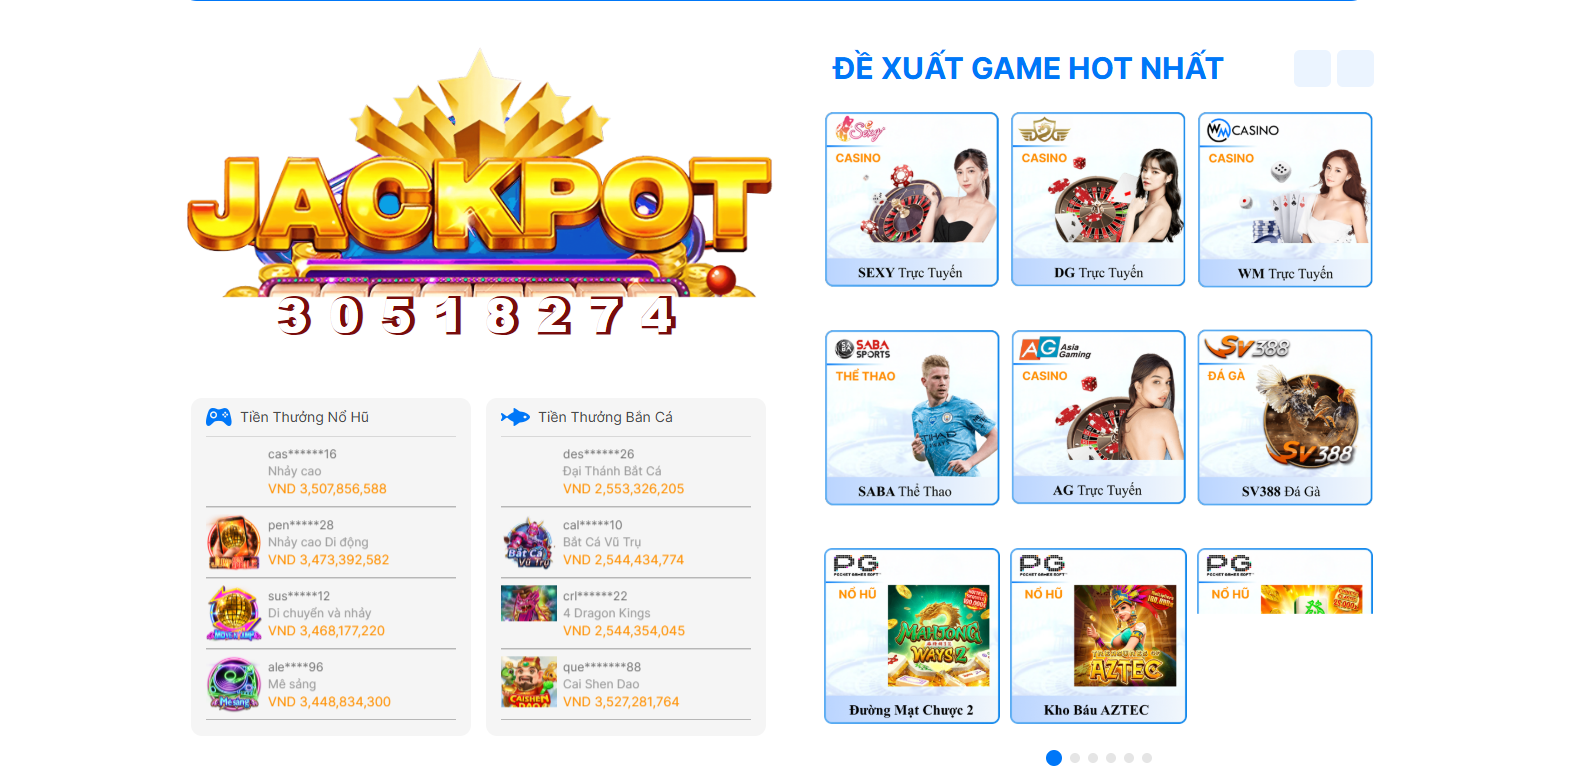Click the 4 Dragon Kings game icon
The height and width of the screenshot is (770, 1593).
click(x=529, y=604)
